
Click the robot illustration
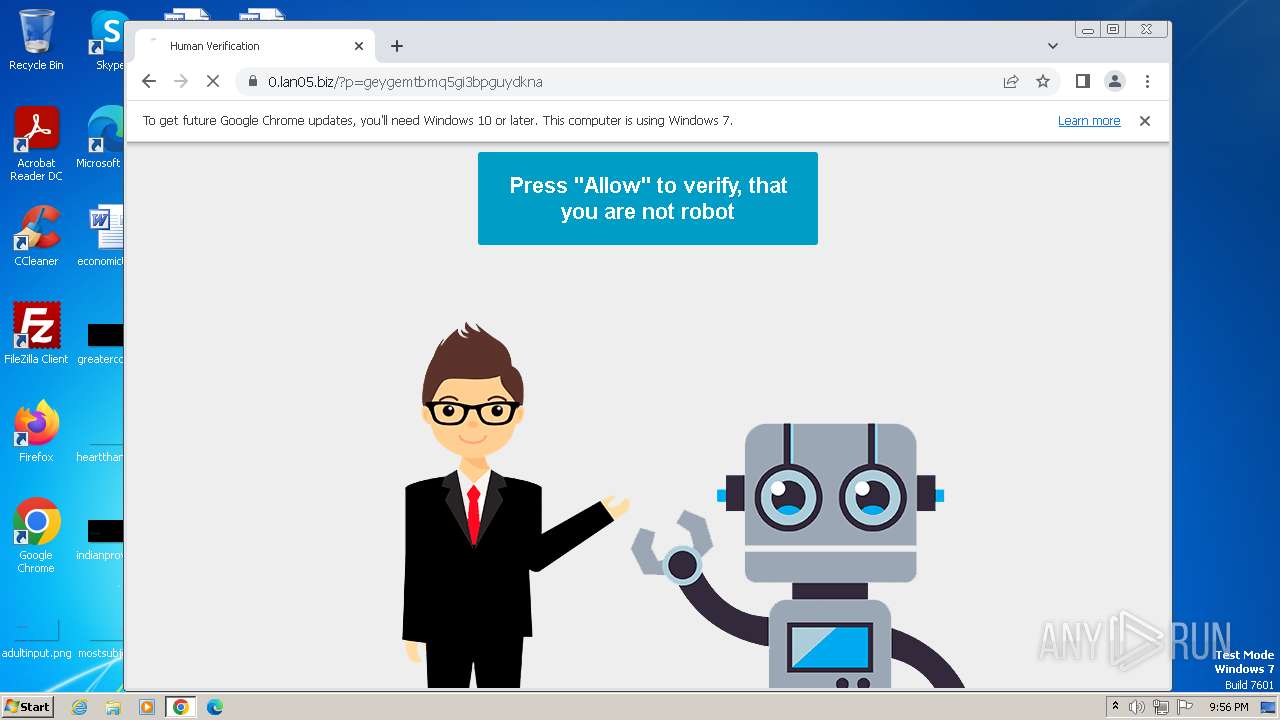(x=800, y=556)
